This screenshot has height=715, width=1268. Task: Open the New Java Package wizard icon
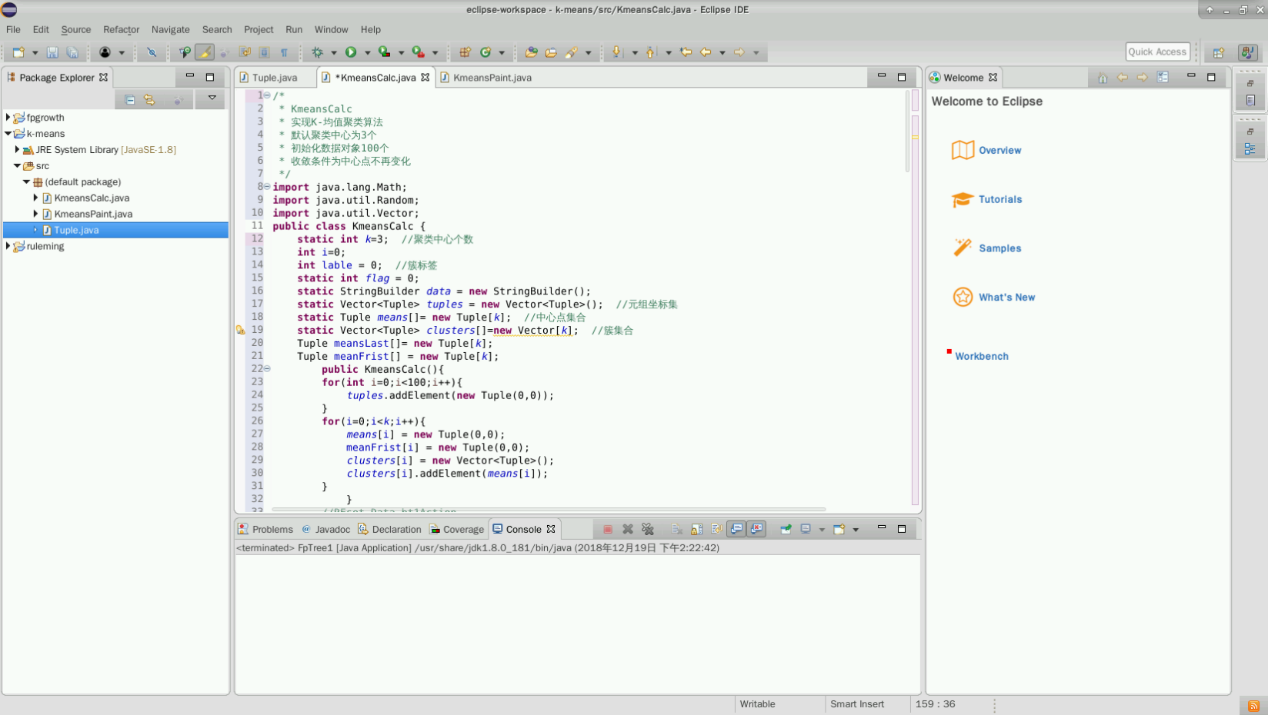tap(465, 52)
